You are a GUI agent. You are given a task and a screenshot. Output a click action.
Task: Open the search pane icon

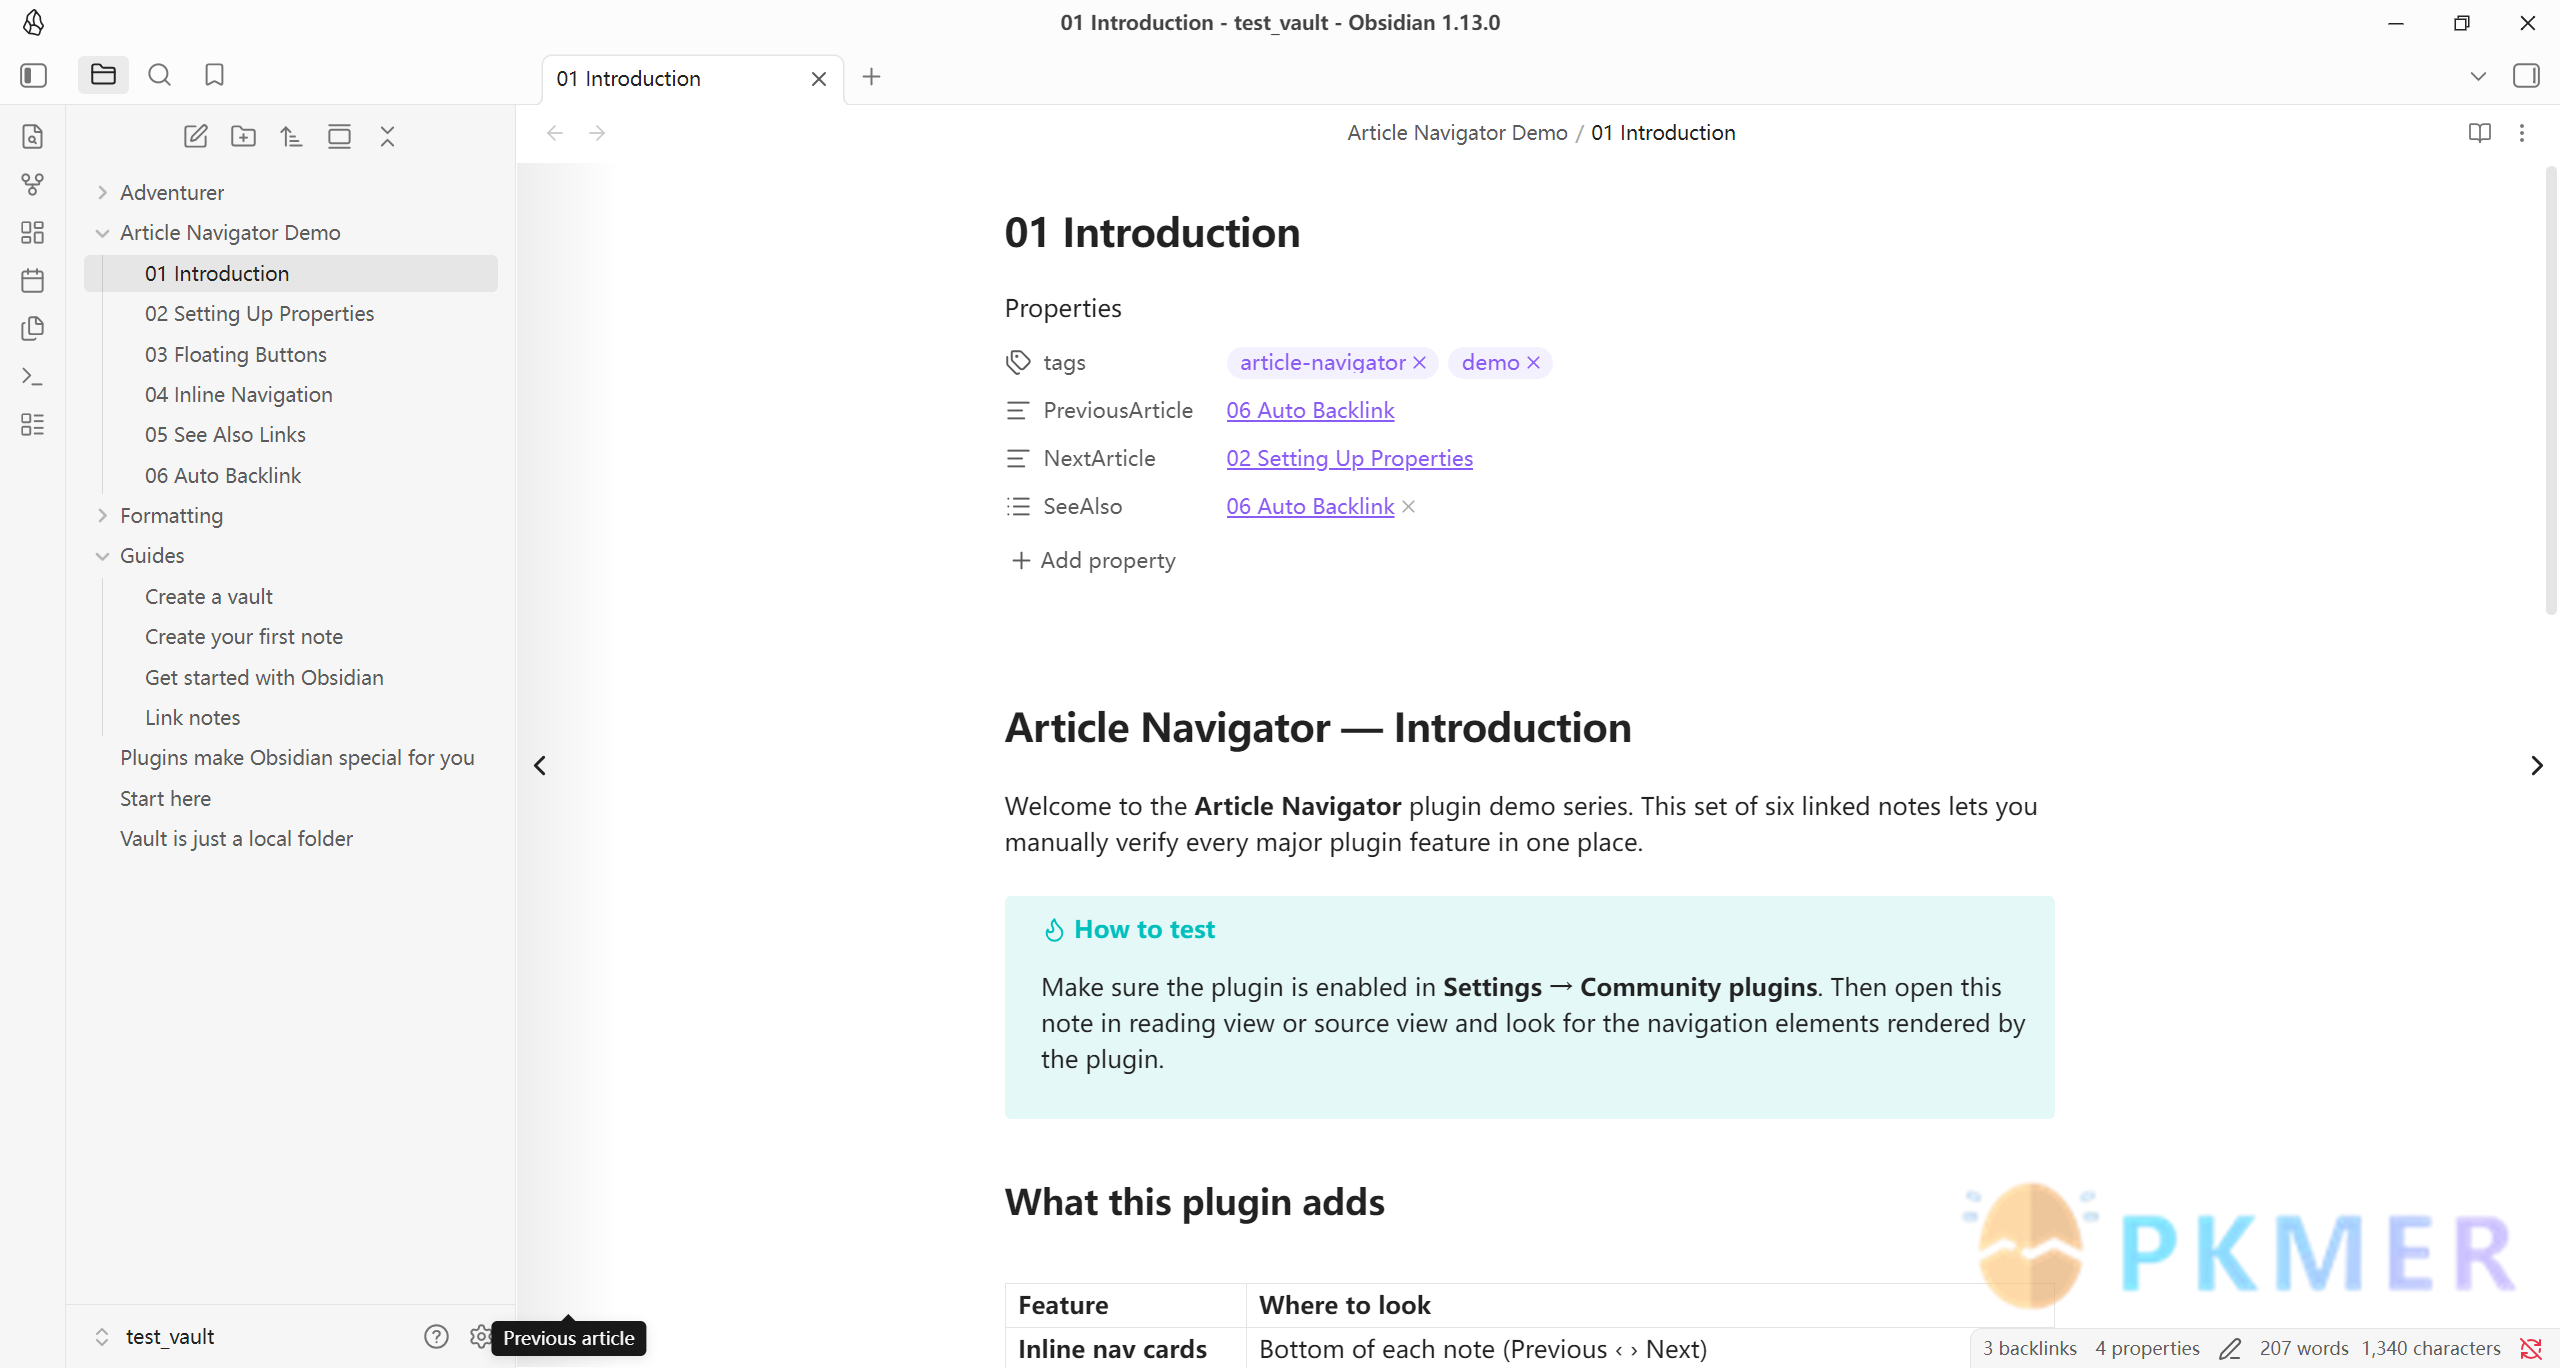click(159, 75)
